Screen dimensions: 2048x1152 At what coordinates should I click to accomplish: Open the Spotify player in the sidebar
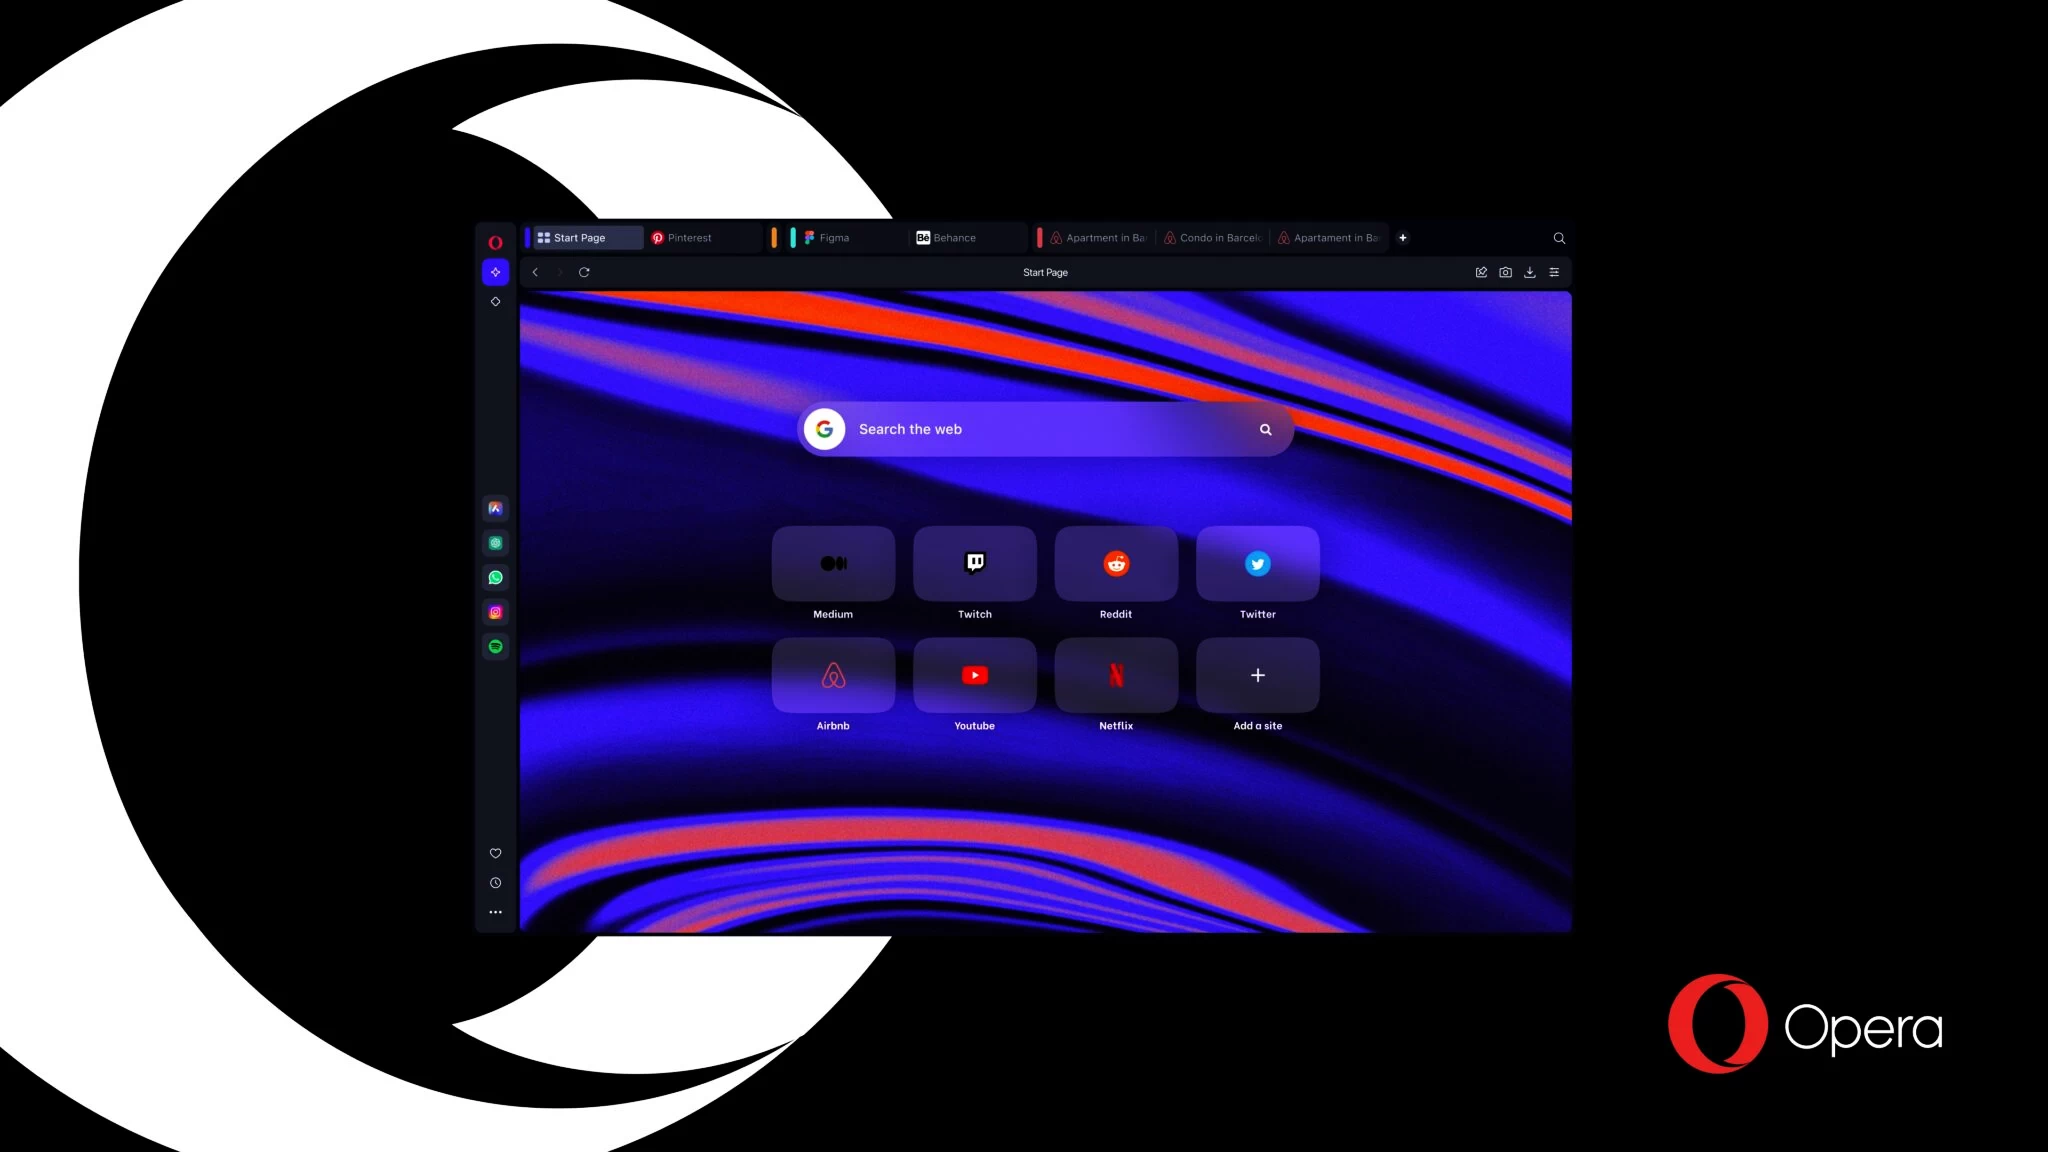pyautogui.click(x=495, y=647)
